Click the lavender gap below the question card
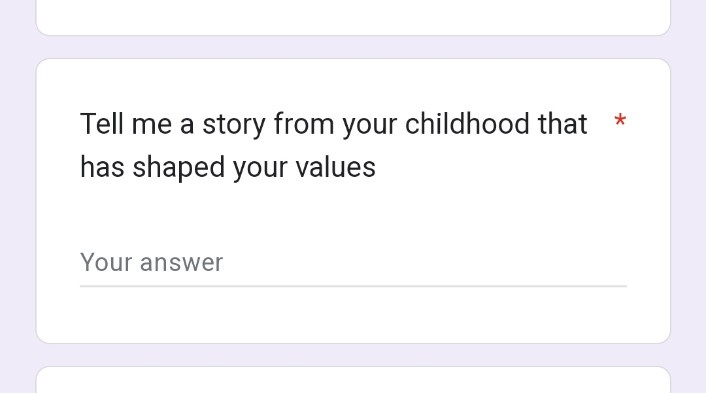Screen dimensions: 706x393 coord(353,355)
